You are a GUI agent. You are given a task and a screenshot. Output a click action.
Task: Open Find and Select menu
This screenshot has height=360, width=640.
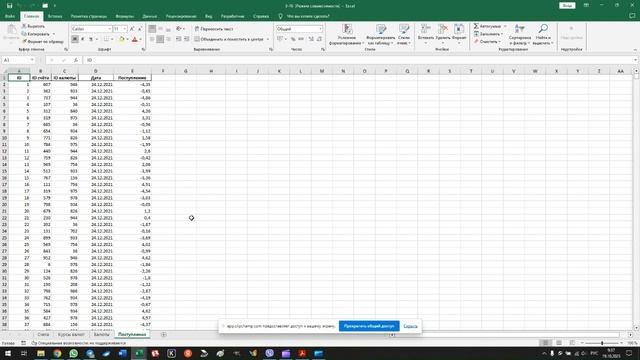543,34
